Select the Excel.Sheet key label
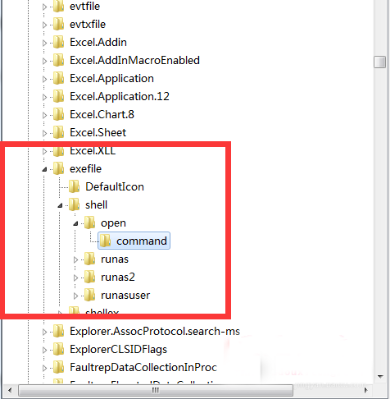Image resolution: width=391 pixels, height=399 pixels. click(98, 132)
